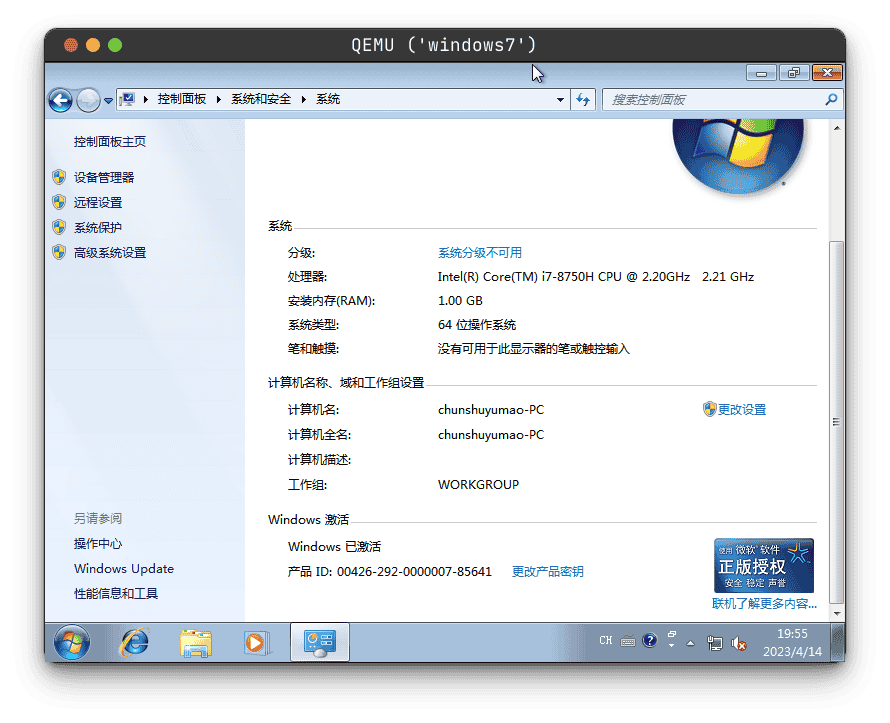Viewport: 890px width, 723px height.
Task: Click shield icon beside 设备管理器
Action: (59, 177)
